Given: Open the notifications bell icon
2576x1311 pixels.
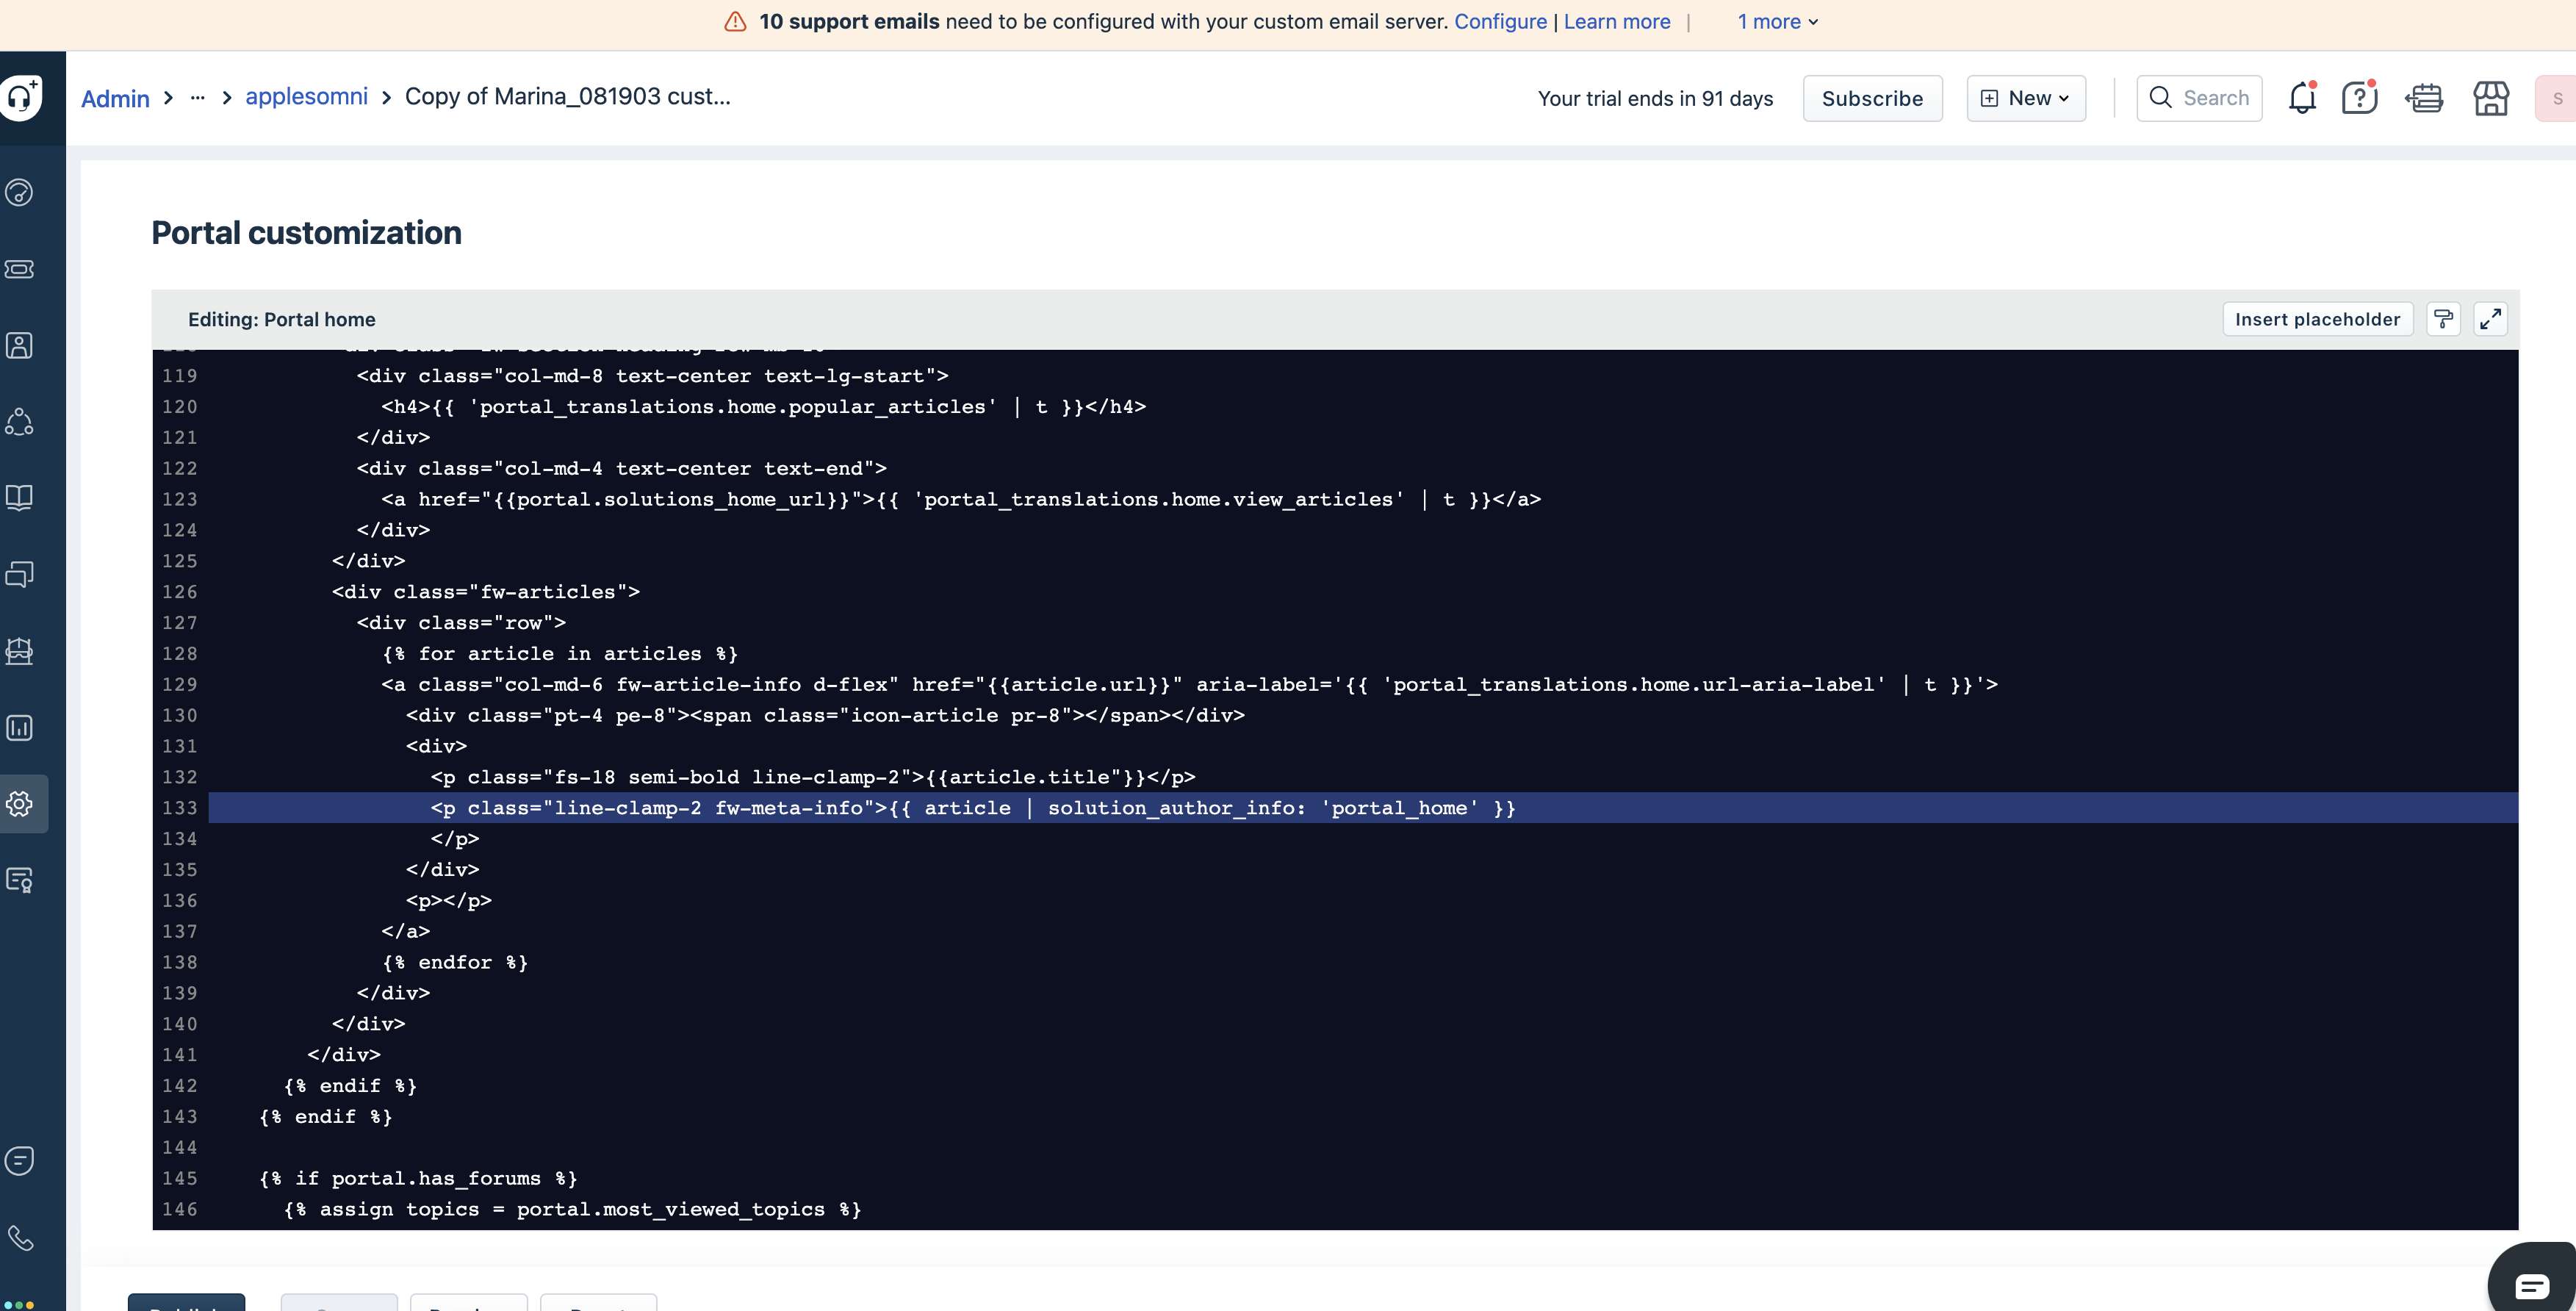Looking at the screenshot, I should click(x=2303, y=98).
